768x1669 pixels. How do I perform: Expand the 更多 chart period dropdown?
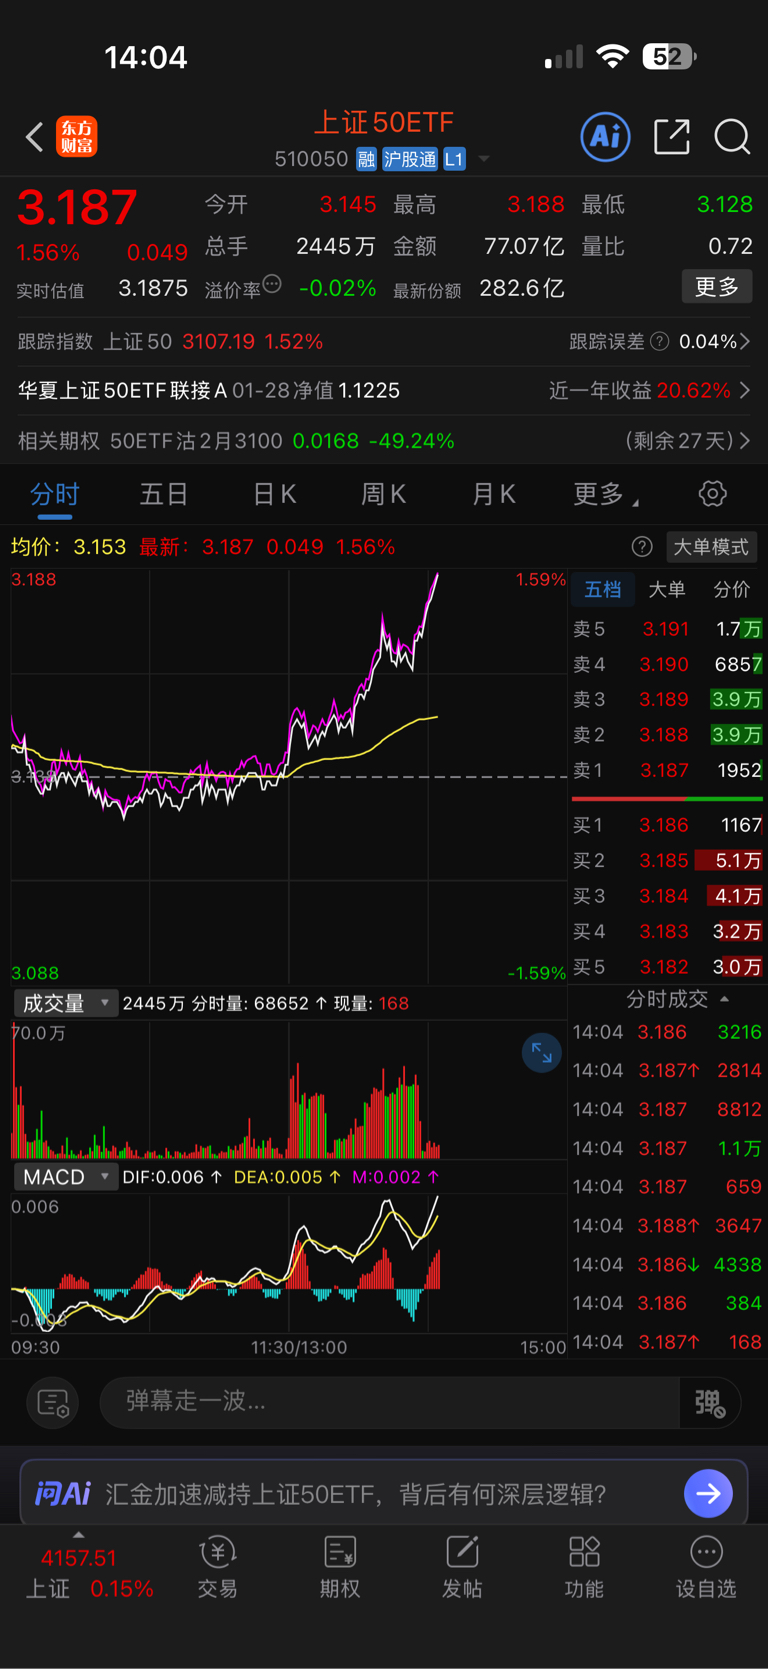coord(606,494)
